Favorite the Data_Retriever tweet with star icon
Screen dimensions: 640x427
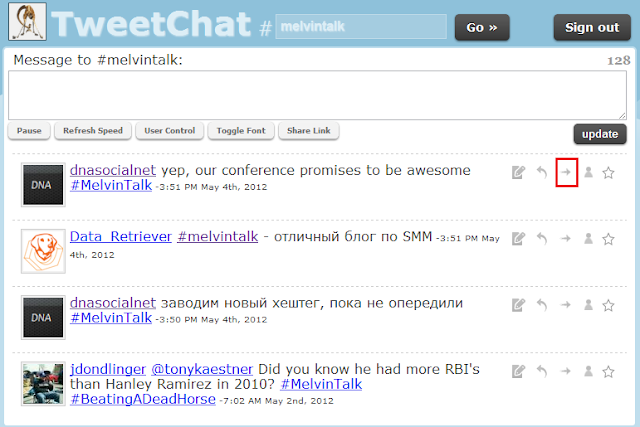pos(609,239)
